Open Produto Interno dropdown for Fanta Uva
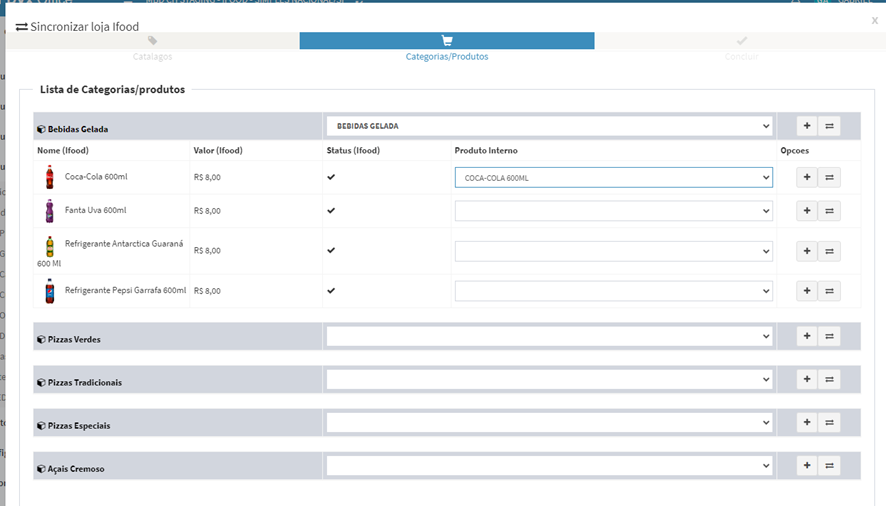This screenshot has height=506, width=886. [x=613, y=211]
